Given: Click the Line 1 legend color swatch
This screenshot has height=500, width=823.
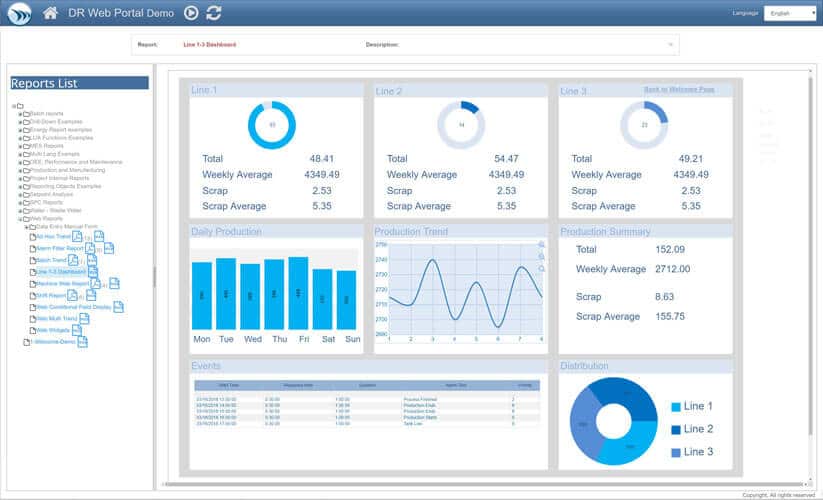Looking at the screenshot, I should click(676, 407).
